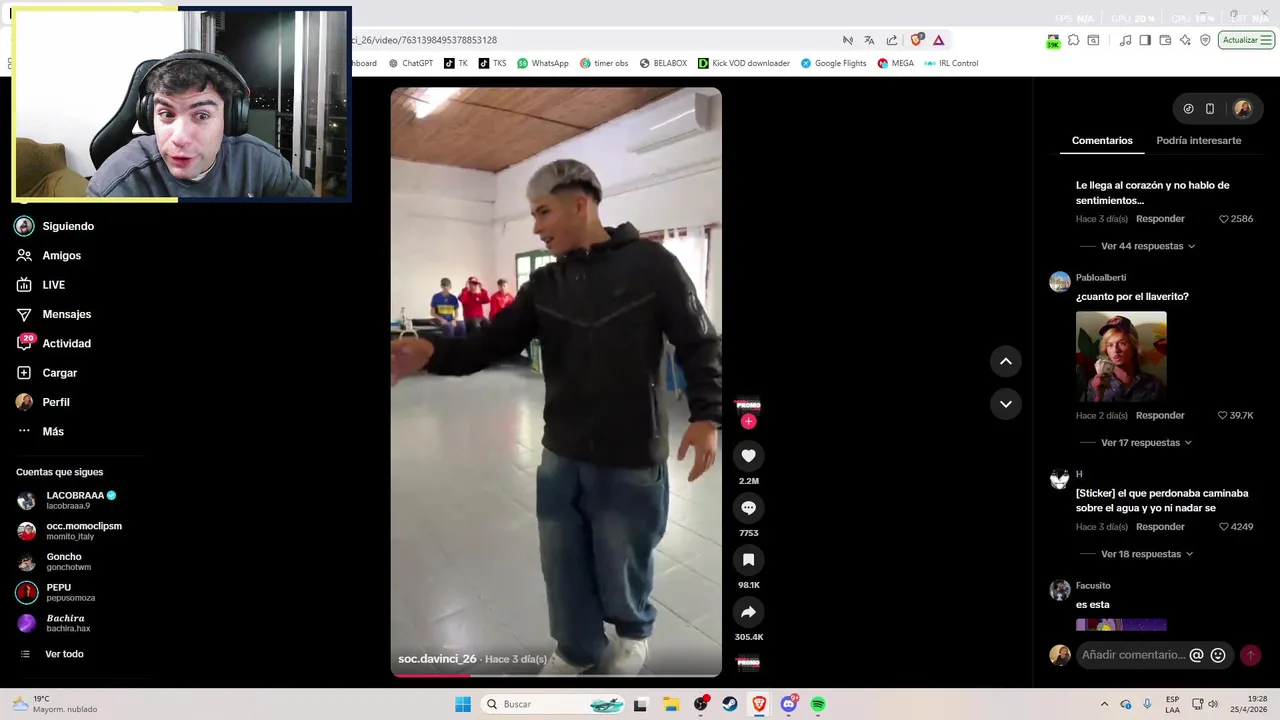This screenshot has width=1280, height=720.
Task: Click in the Añadir comentario field
Action: click(1133, 655)
